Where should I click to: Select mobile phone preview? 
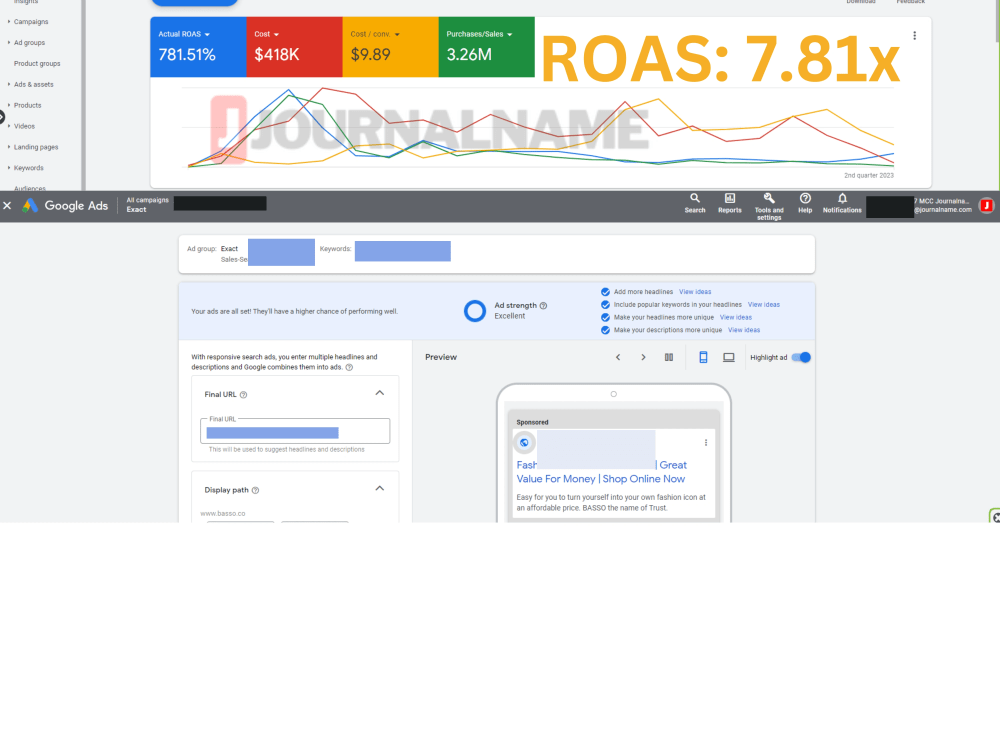click(x=703, y=357)
